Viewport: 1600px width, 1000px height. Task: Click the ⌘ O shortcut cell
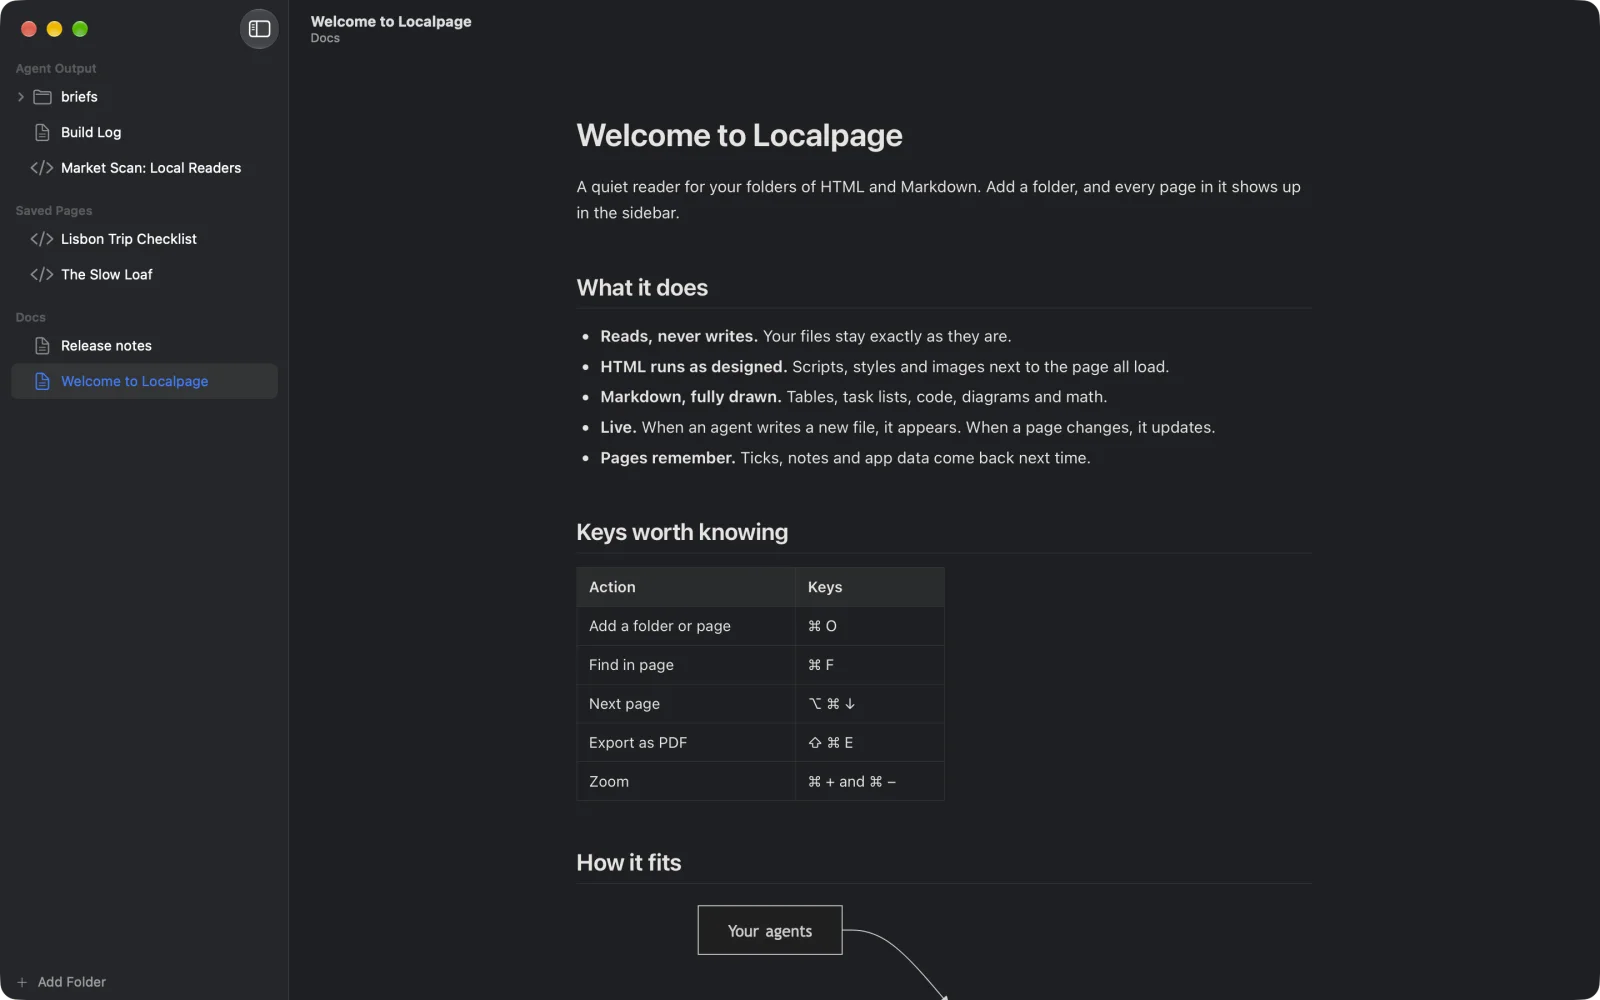(870, 626)
